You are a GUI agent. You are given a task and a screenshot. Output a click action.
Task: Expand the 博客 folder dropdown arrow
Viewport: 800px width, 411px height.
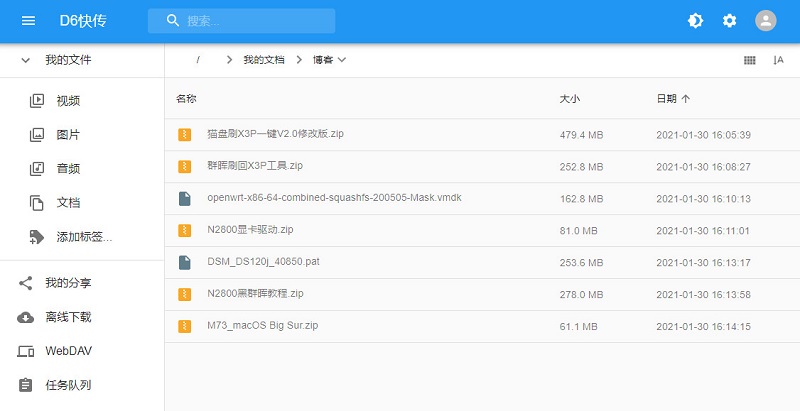pyautogui.click(x=342, y=60)
